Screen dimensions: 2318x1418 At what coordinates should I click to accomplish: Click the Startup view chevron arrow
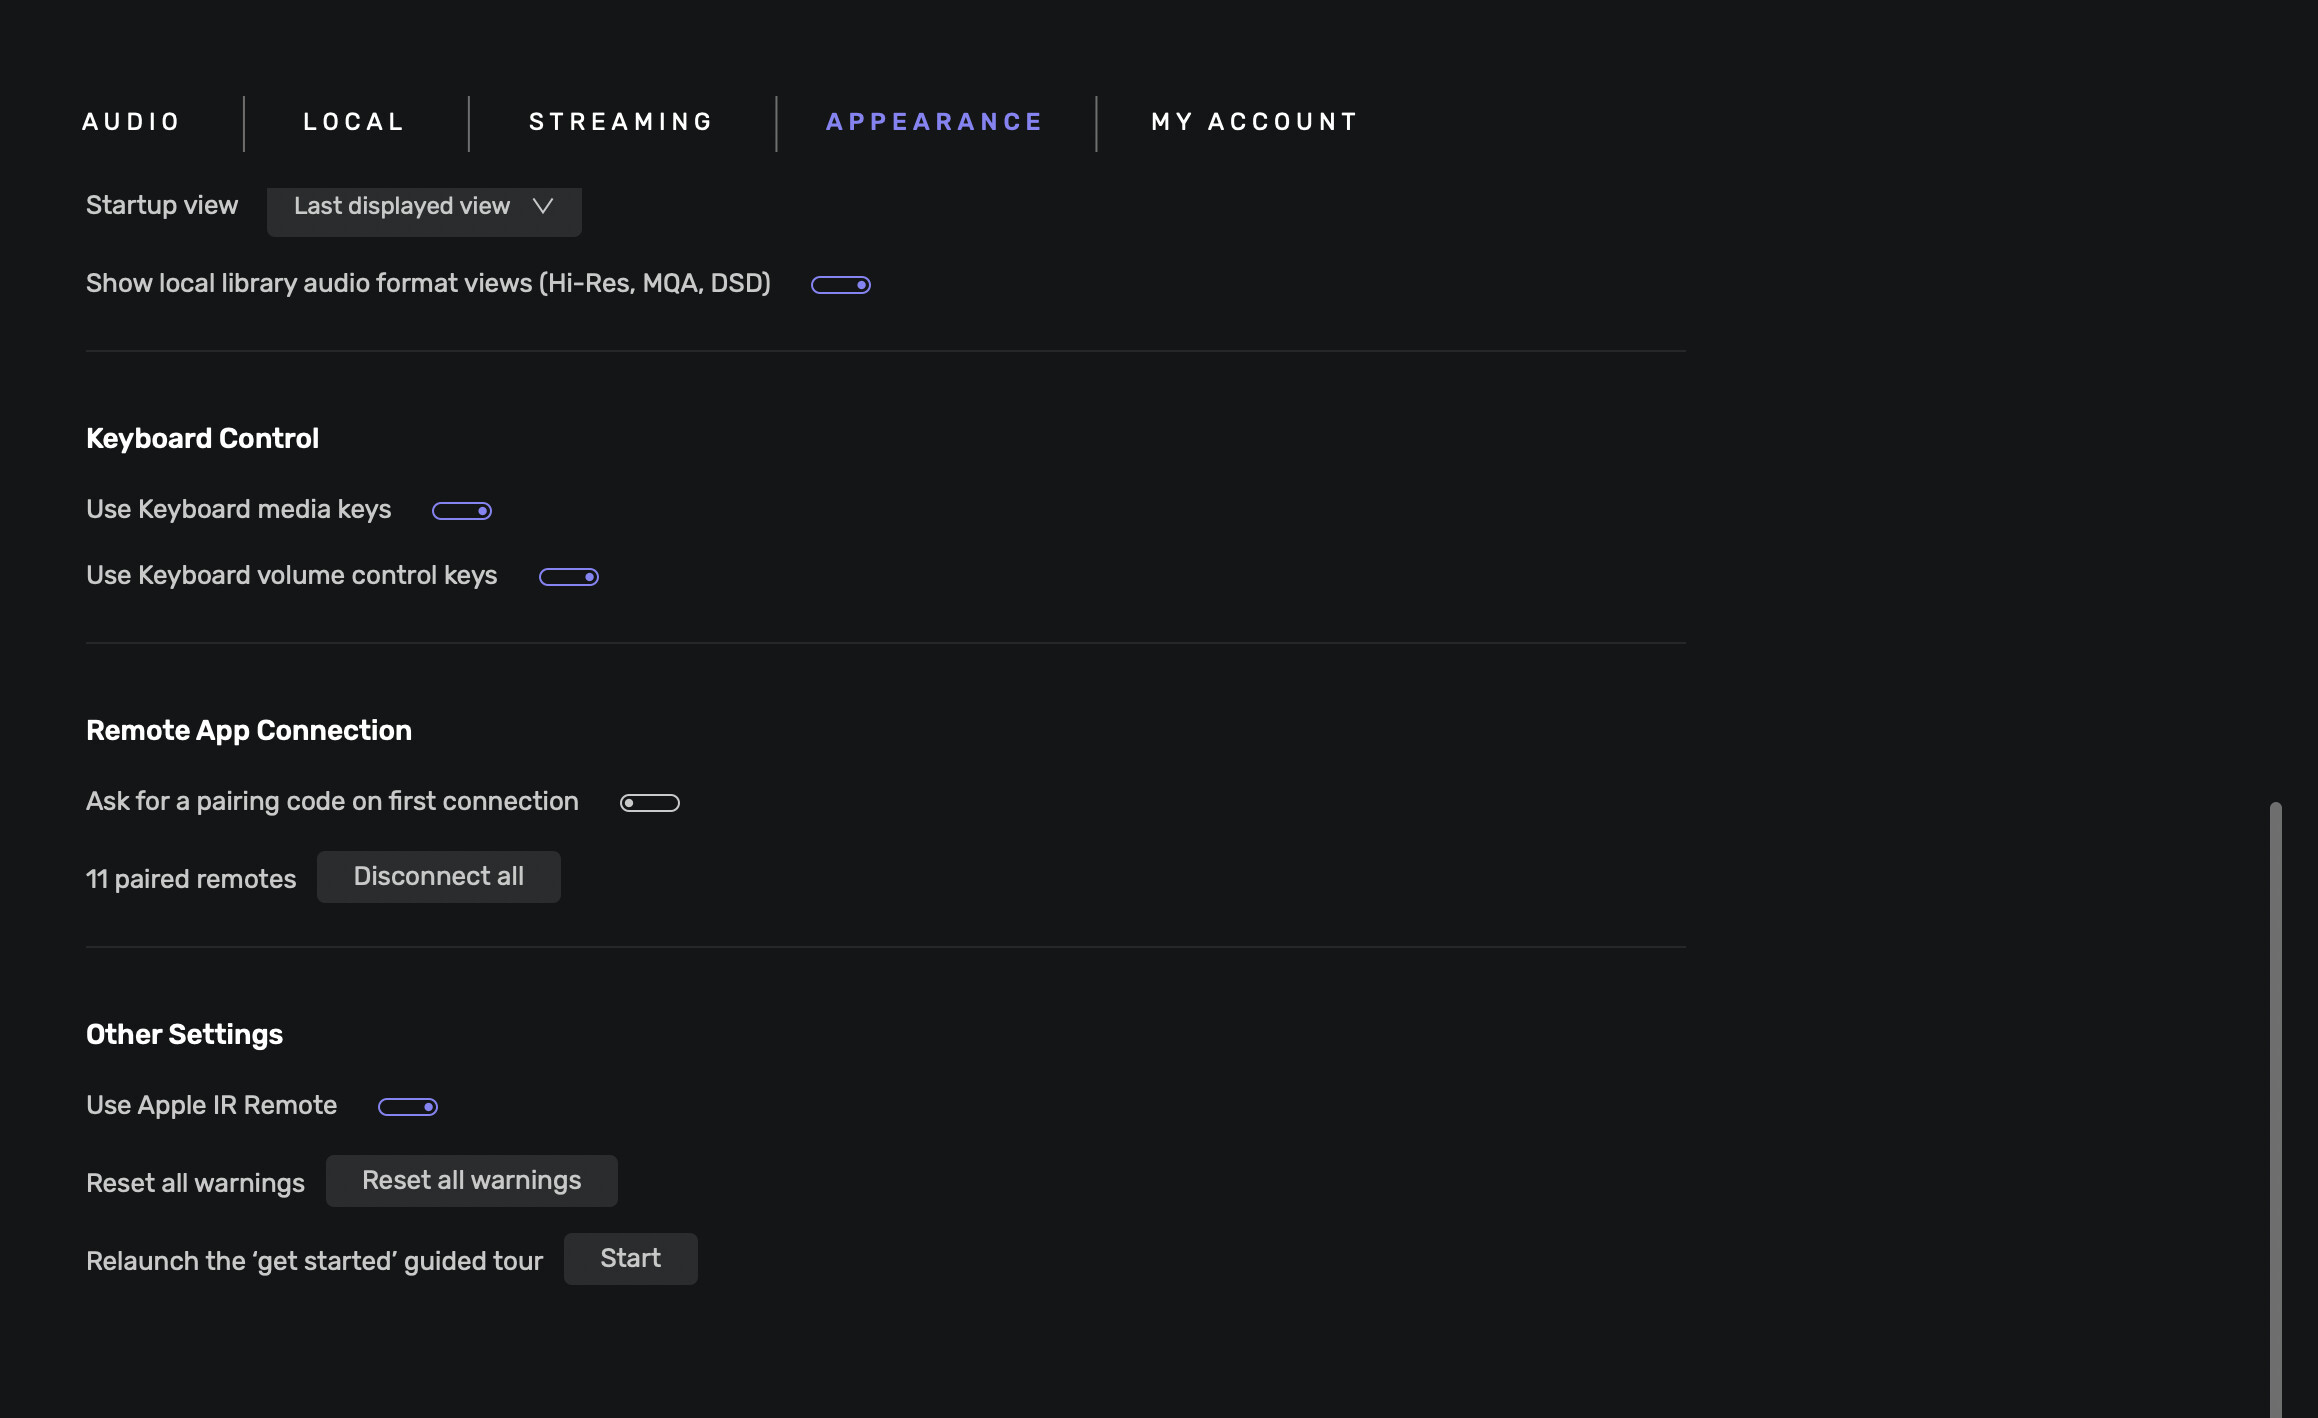[x=543, y=206]
